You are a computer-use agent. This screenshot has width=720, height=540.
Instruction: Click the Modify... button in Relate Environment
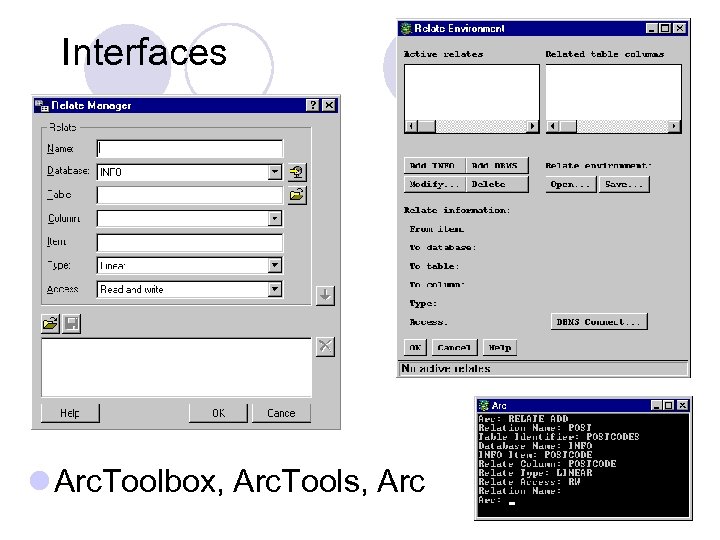(x=435, y=184)
